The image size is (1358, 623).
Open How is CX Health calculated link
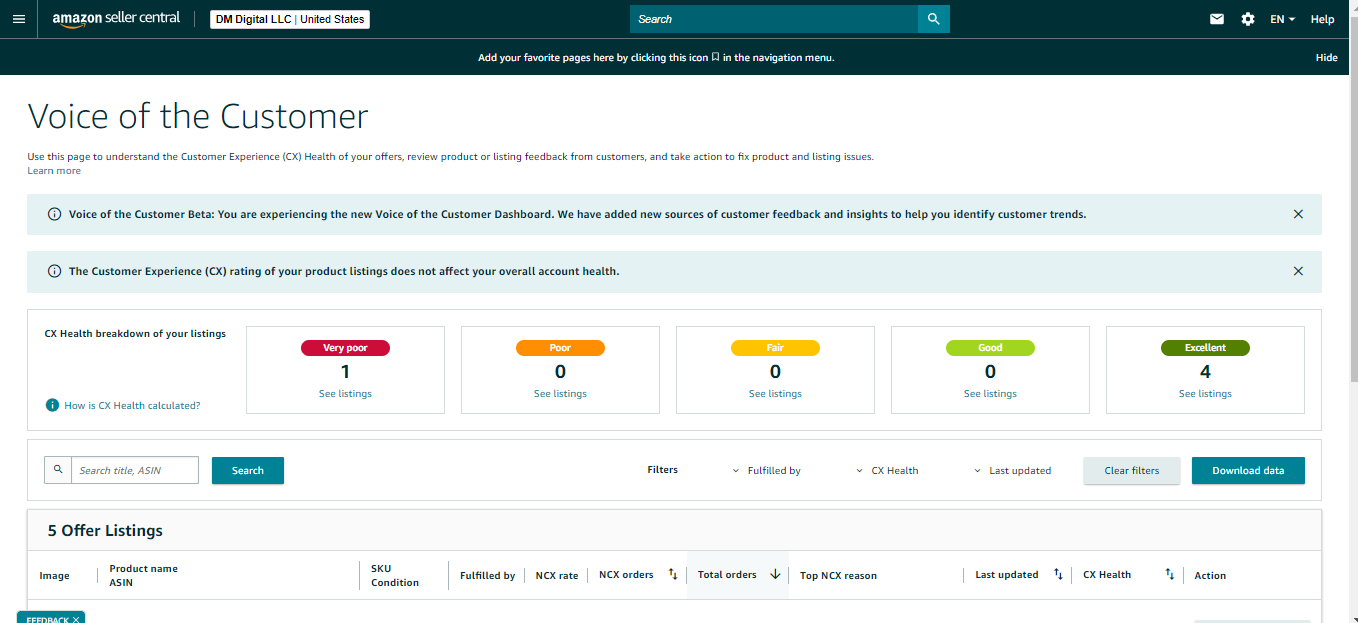132,406
